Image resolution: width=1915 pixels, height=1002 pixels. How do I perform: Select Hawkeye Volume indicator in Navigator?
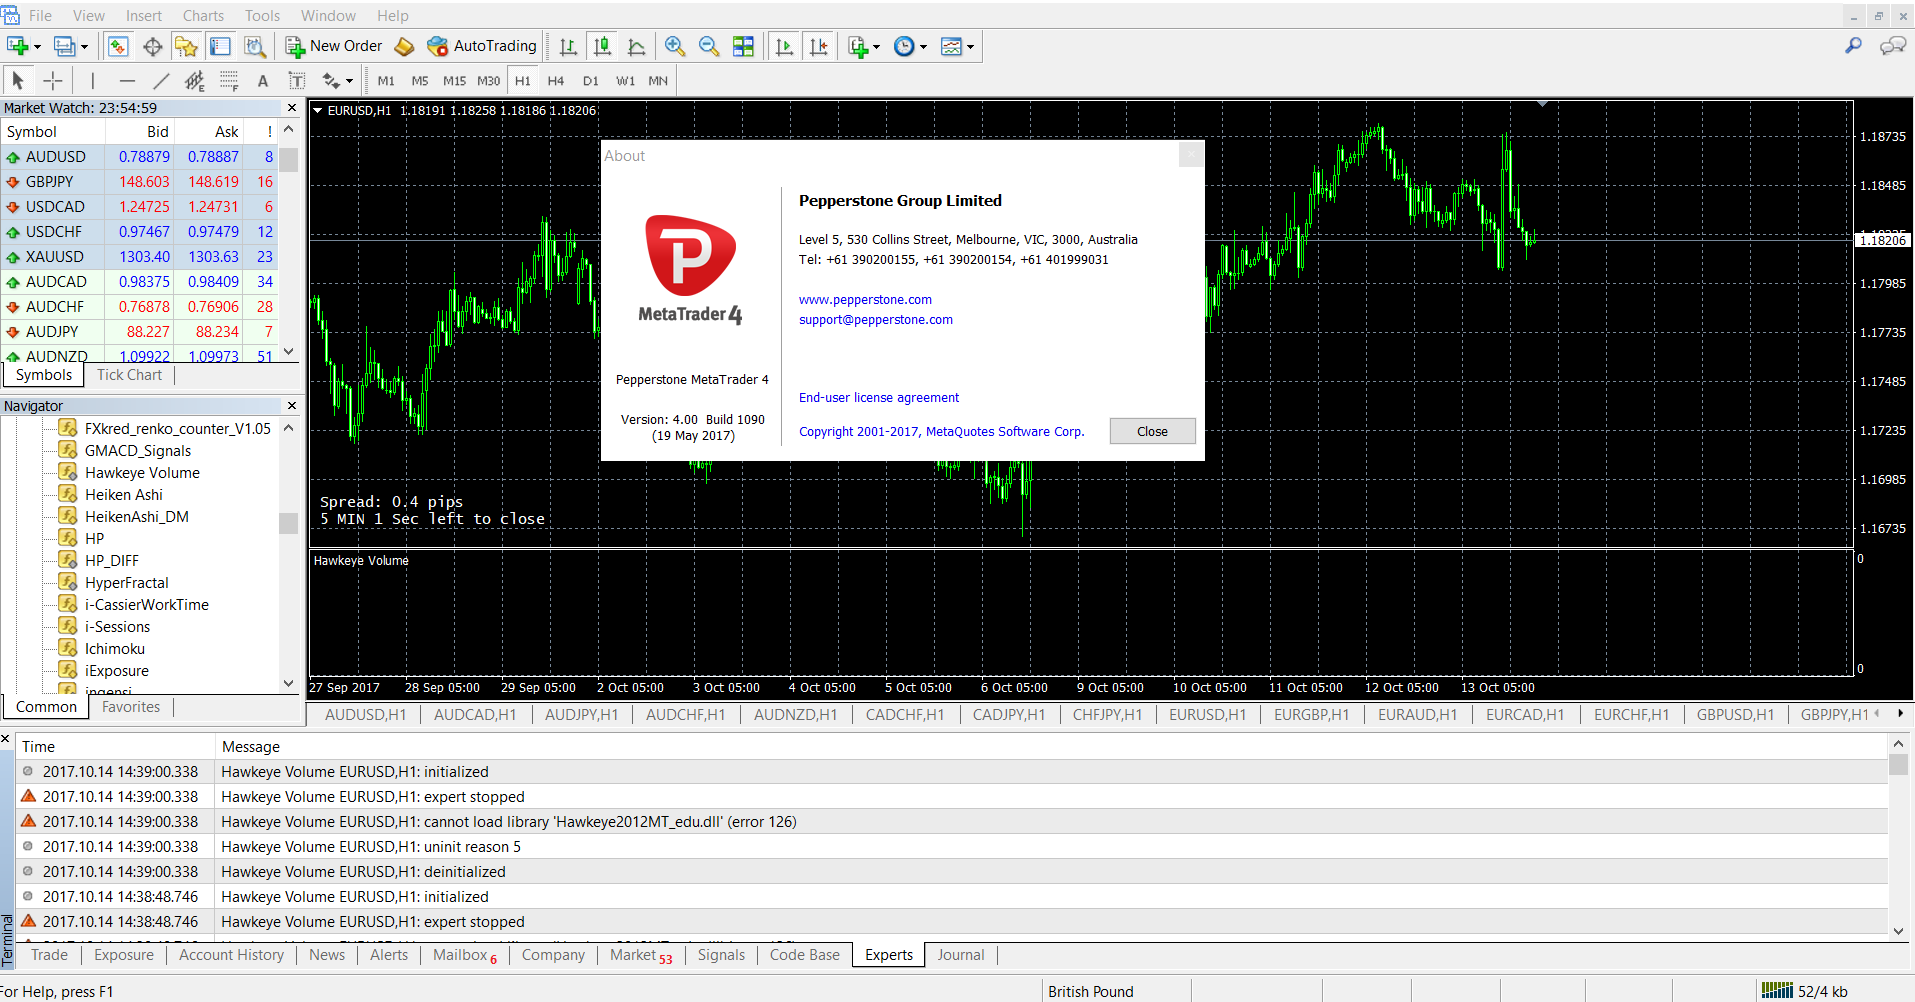142,472
